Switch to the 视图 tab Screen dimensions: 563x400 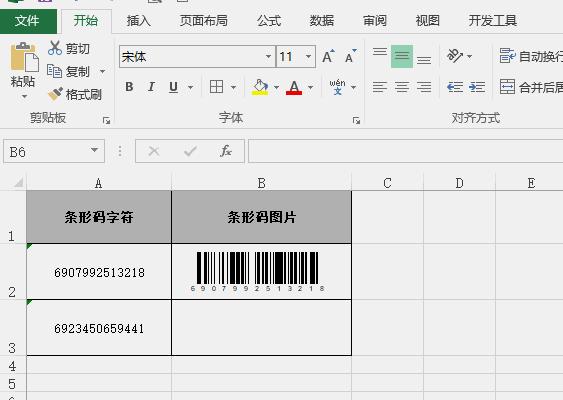(x=427, y=21)
